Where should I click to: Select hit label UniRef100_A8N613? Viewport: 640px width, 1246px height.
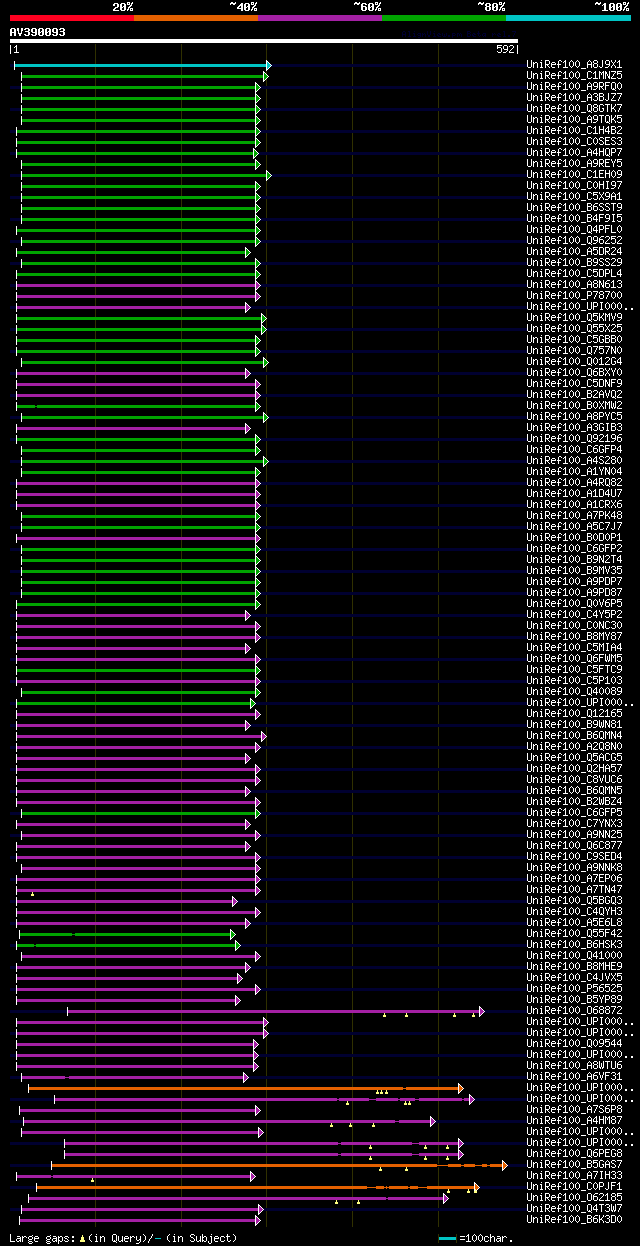574,285
